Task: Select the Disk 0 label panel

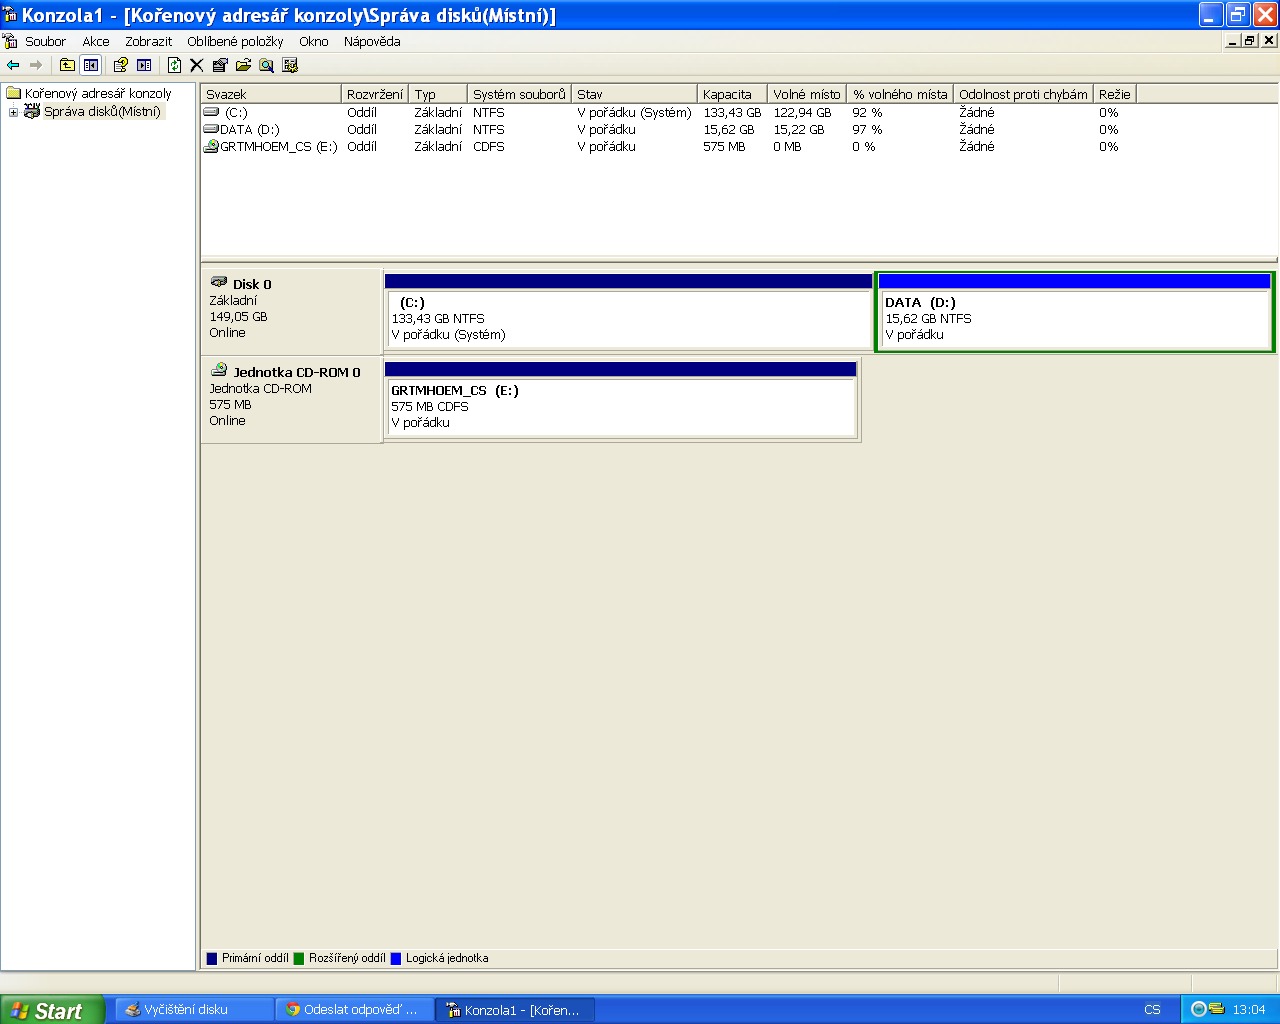Action: pyautogui.click(x=291, y=310)
